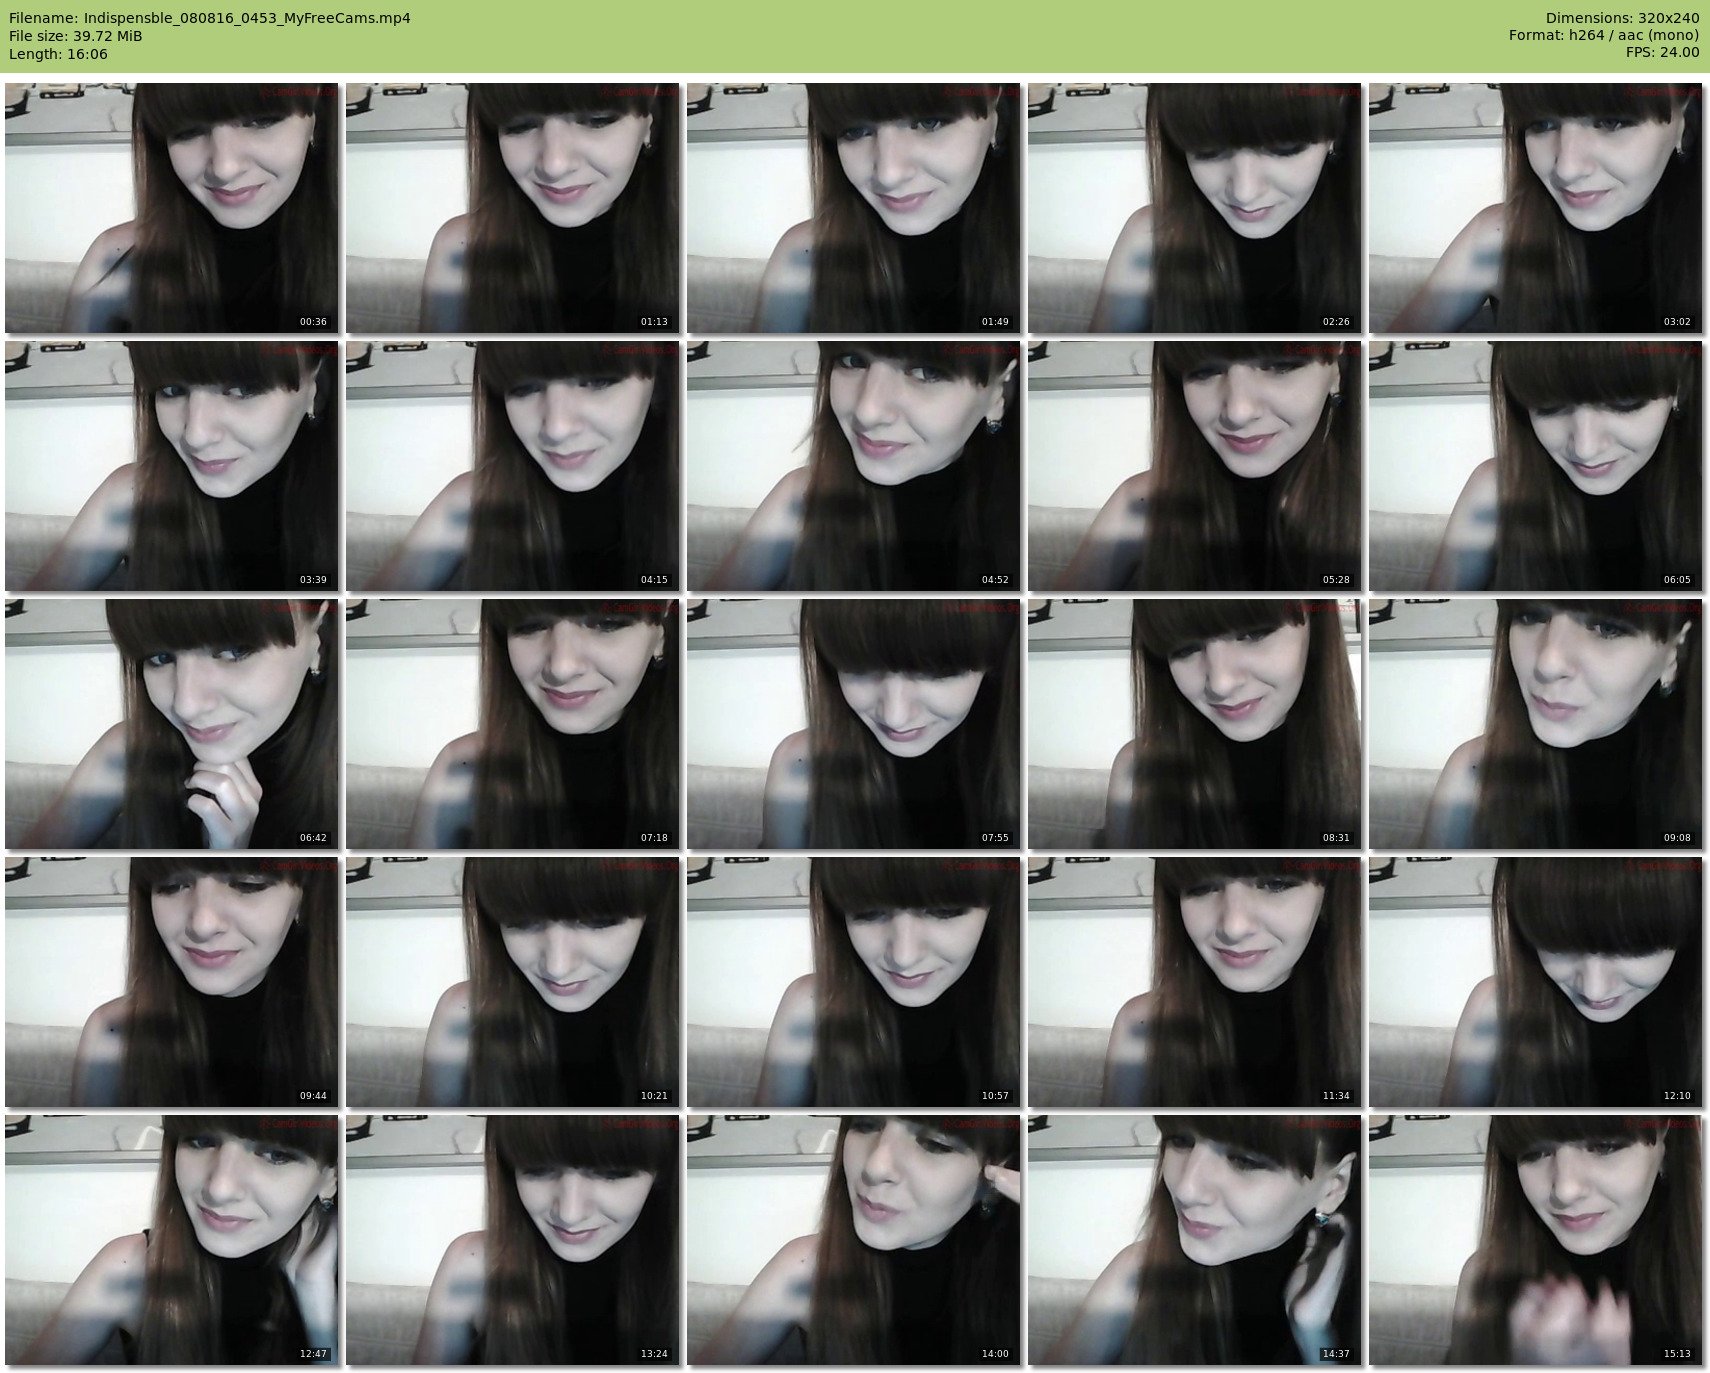The height and width of the screenshot is (1373, 1710).
Task: Pick the frame stamped 09:08
Action: coord(1535,724)
